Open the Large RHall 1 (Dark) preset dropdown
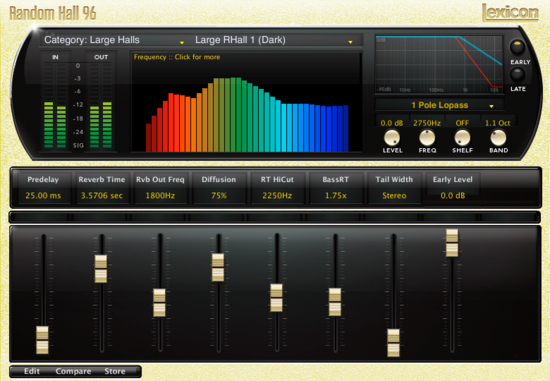The height and width of the screenshot is (381, 550). click(274, 40)
